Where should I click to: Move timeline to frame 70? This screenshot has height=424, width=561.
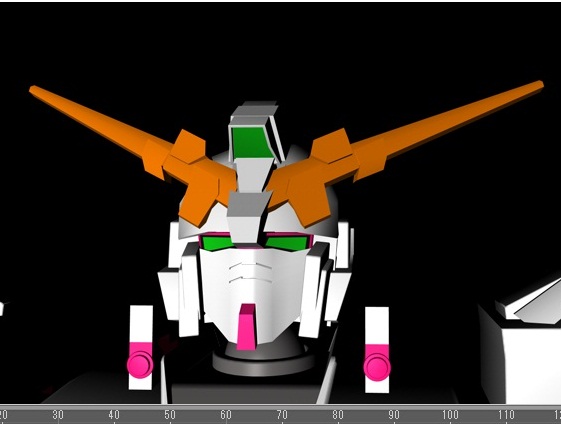282,415
